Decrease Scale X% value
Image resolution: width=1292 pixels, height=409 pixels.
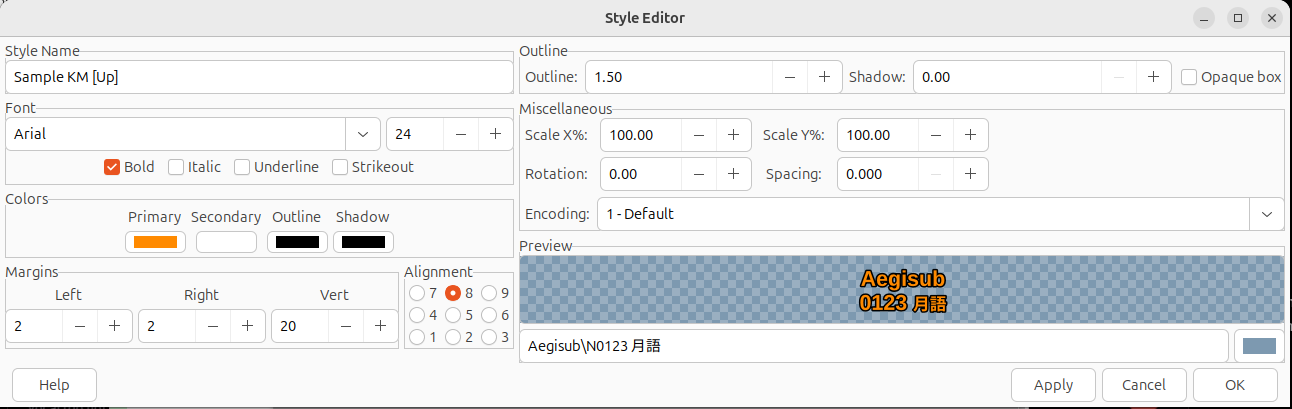[x=699, y=135]
